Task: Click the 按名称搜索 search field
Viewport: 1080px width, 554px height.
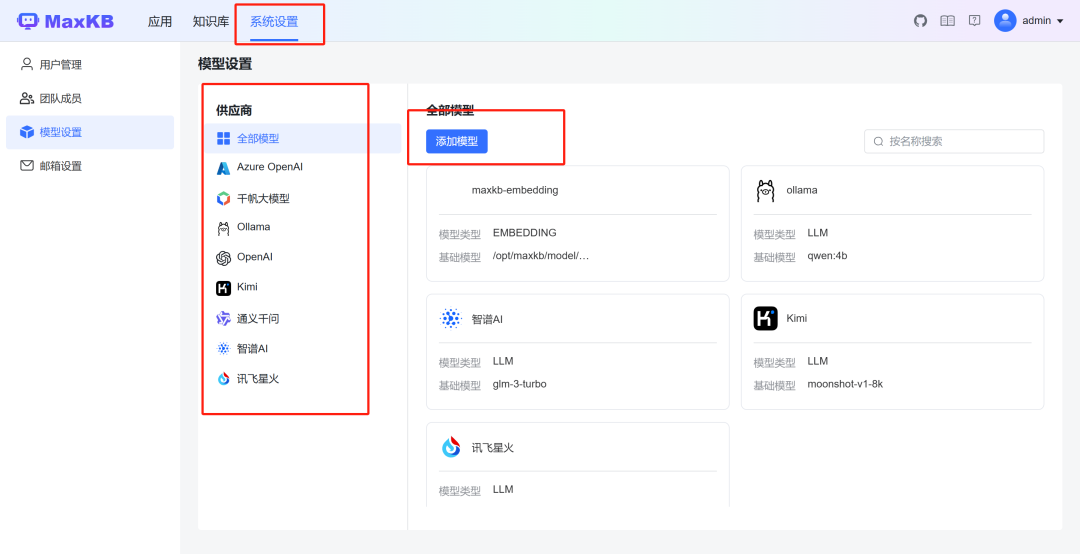Action: 954,141
